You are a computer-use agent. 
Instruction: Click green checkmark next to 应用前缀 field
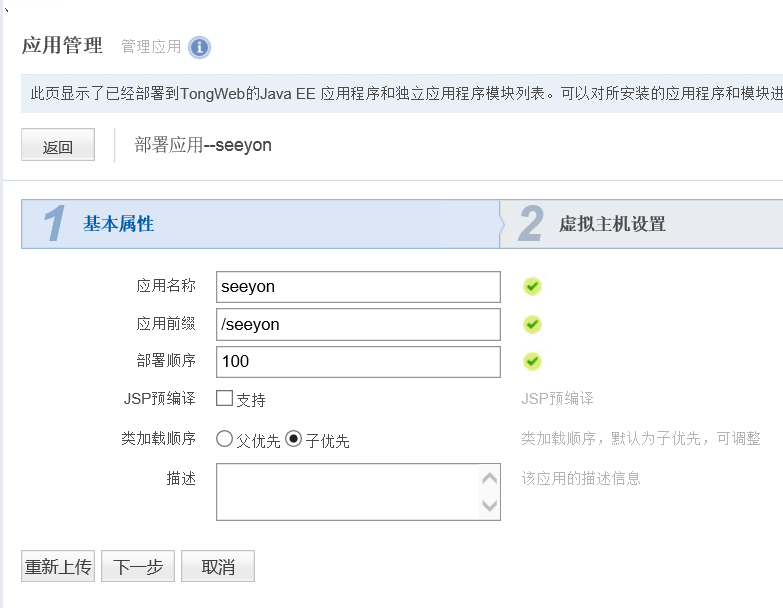pos(532,324)
